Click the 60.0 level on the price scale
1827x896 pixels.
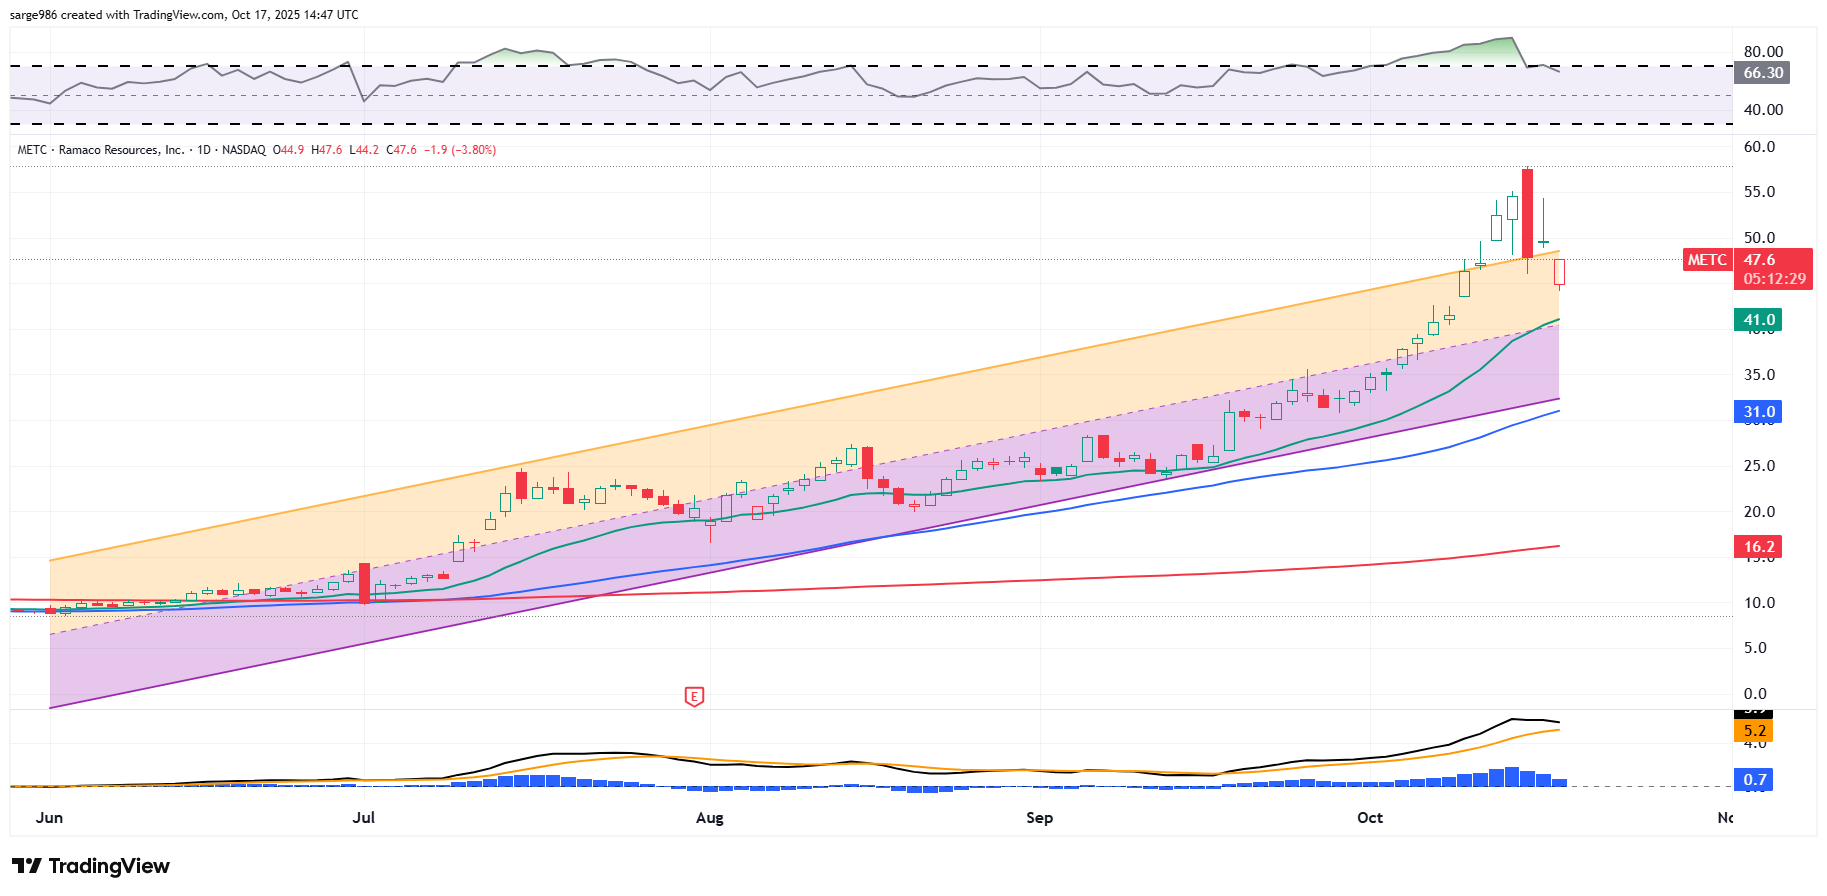click(x=1759, y=147)
